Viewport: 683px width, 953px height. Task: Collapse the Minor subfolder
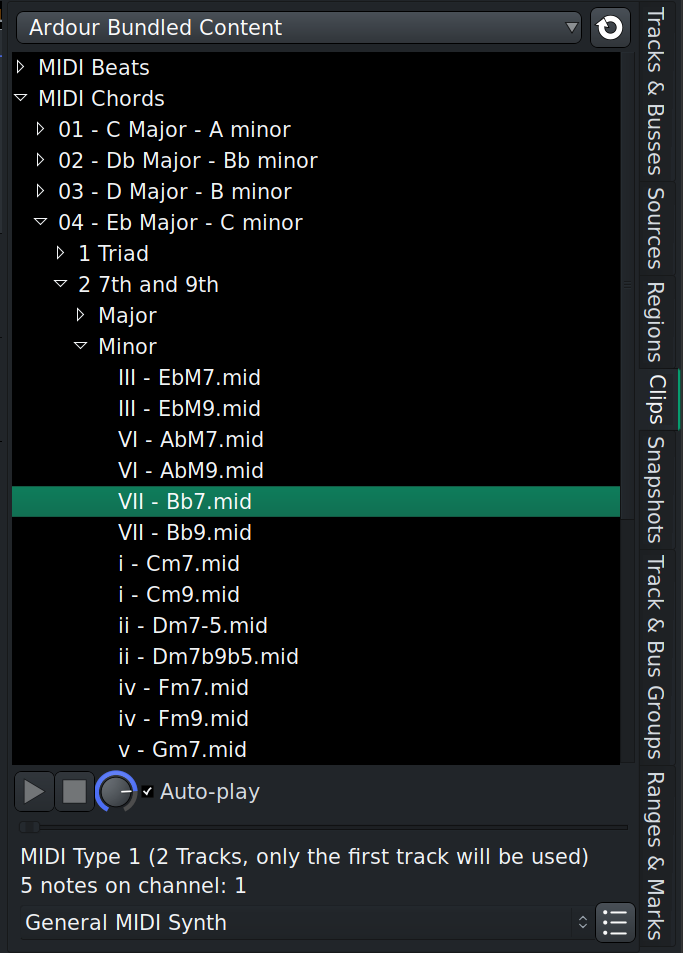81,345
